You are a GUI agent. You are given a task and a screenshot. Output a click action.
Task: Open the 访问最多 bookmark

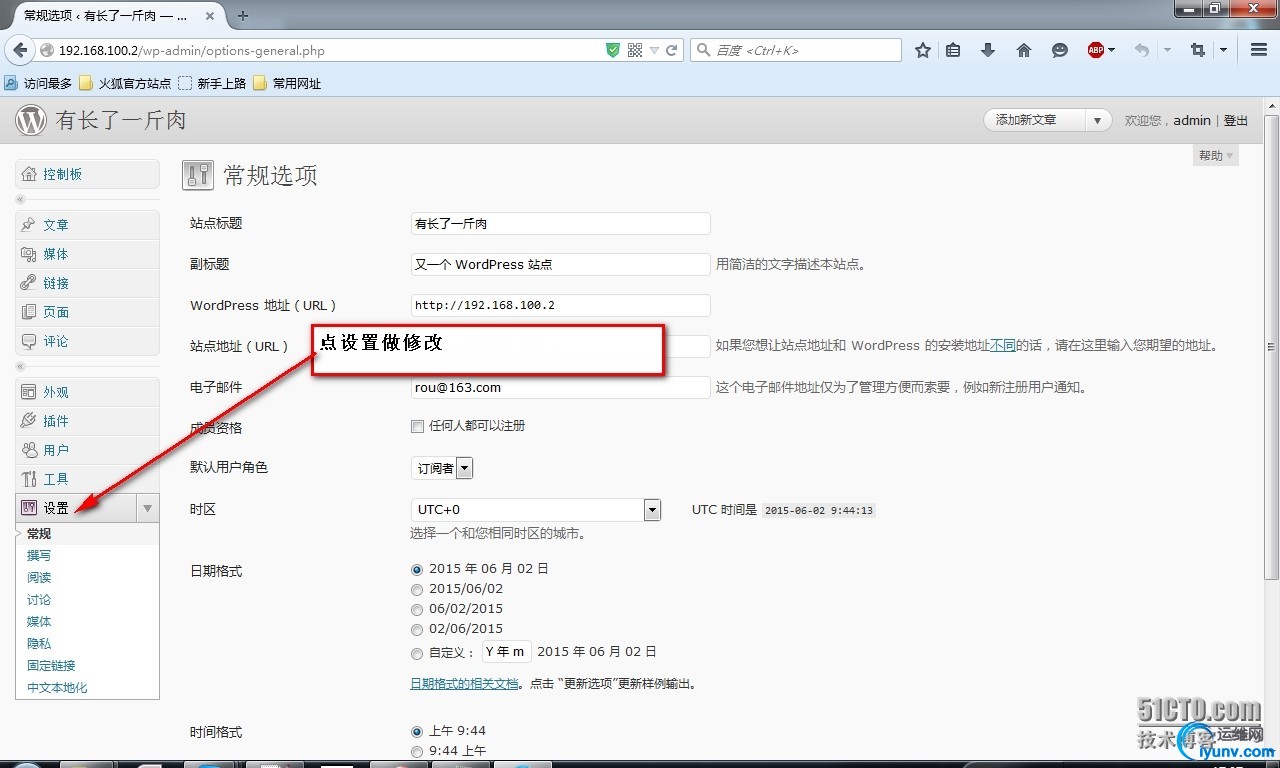click(38, 83)
